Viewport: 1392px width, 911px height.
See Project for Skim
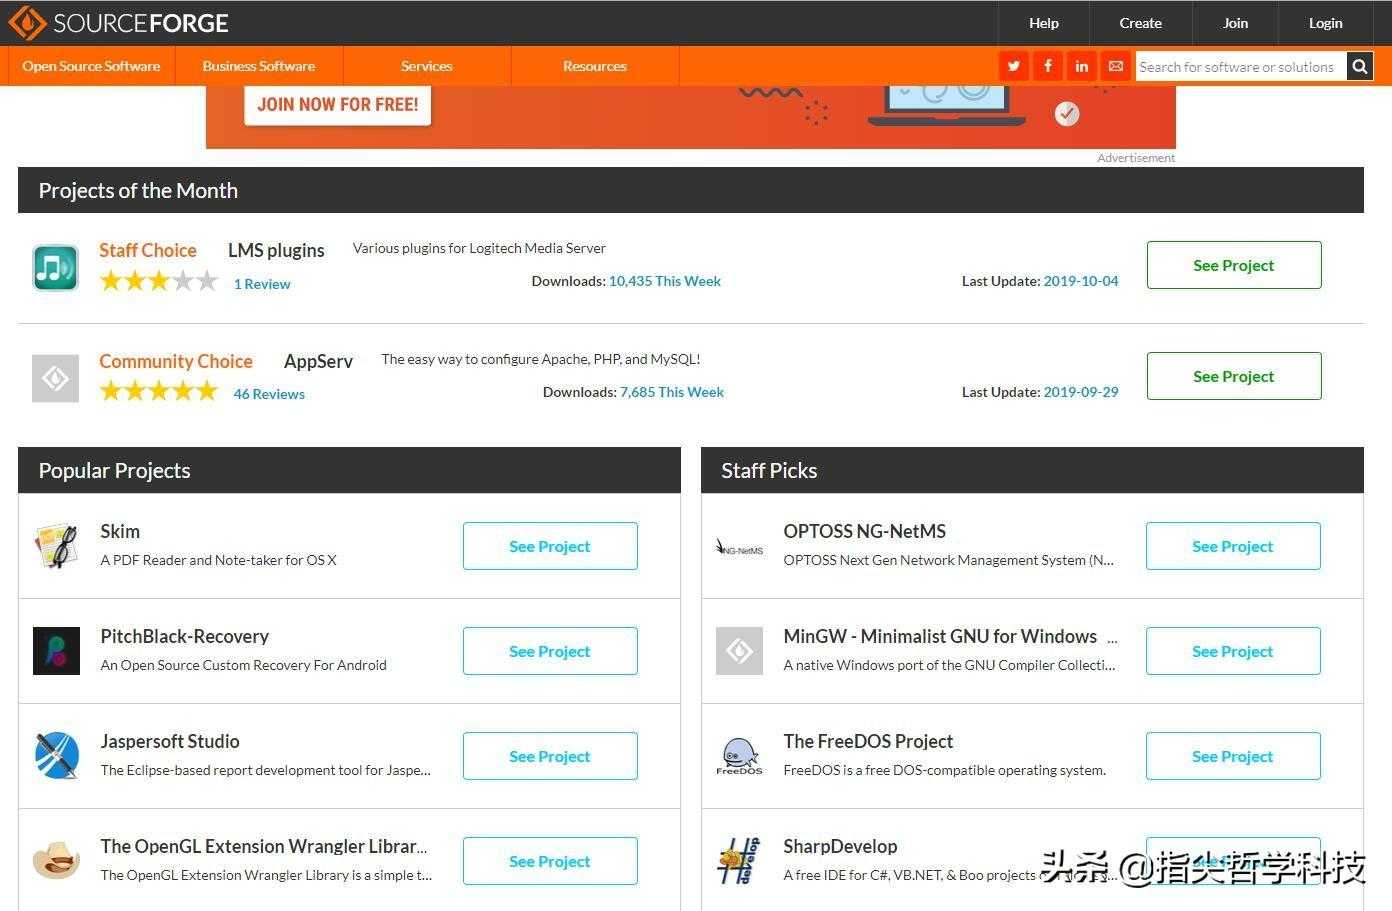pos(550,546)
